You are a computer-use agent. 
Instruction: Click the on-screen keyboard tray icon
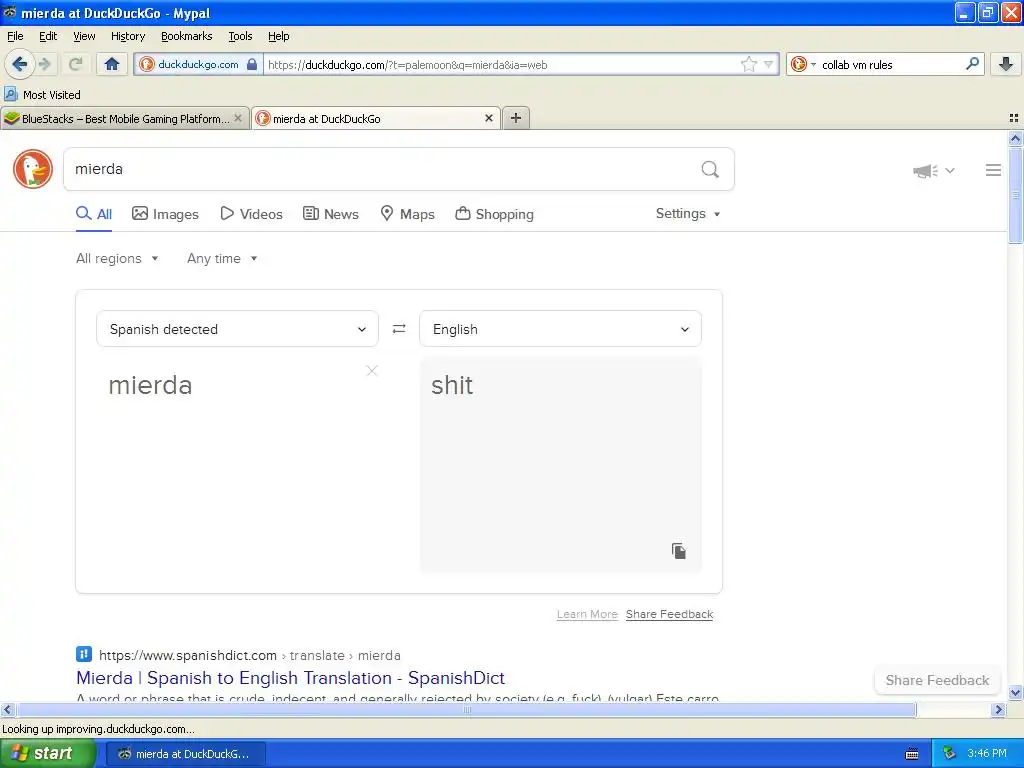912,754
